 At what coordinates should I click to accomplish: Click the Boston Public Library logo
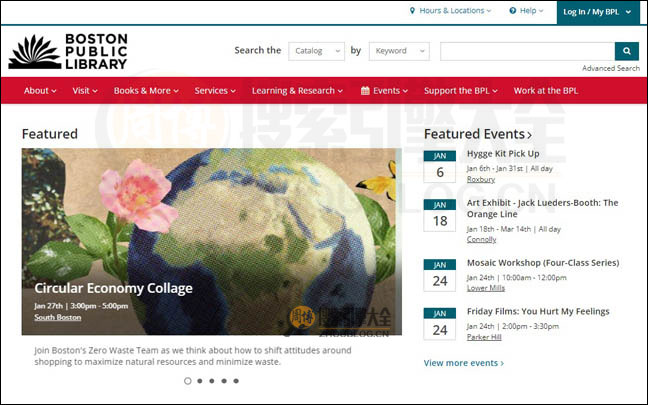tap(68, 51)
